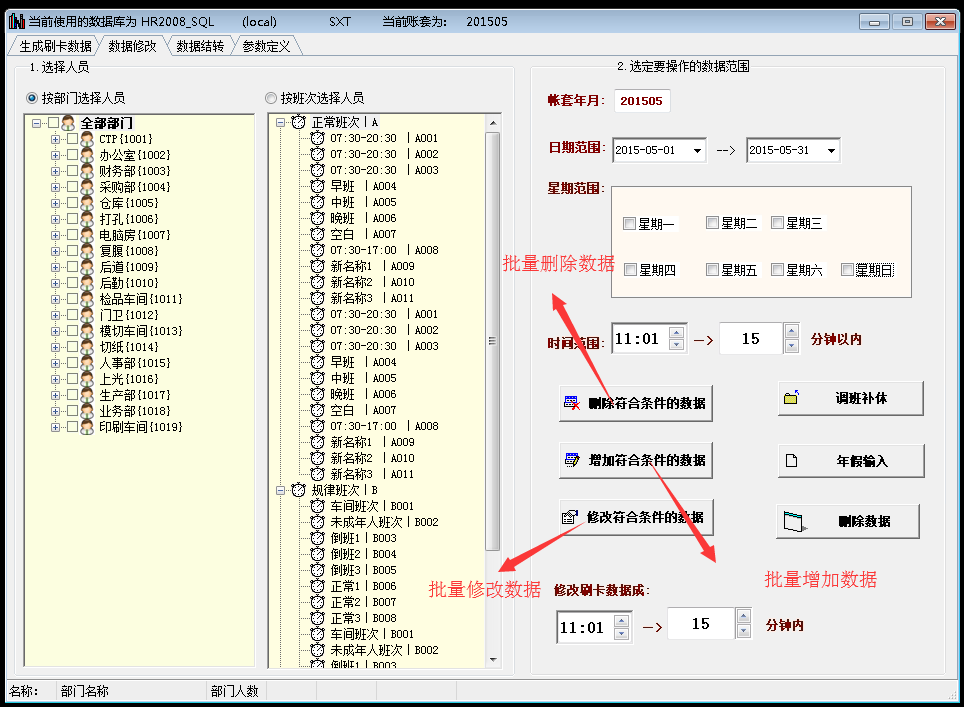This screenshot has width=964, height=707.
Task: Decrease 分钟以内 value with down arrow
Action: tap(792, 346)
